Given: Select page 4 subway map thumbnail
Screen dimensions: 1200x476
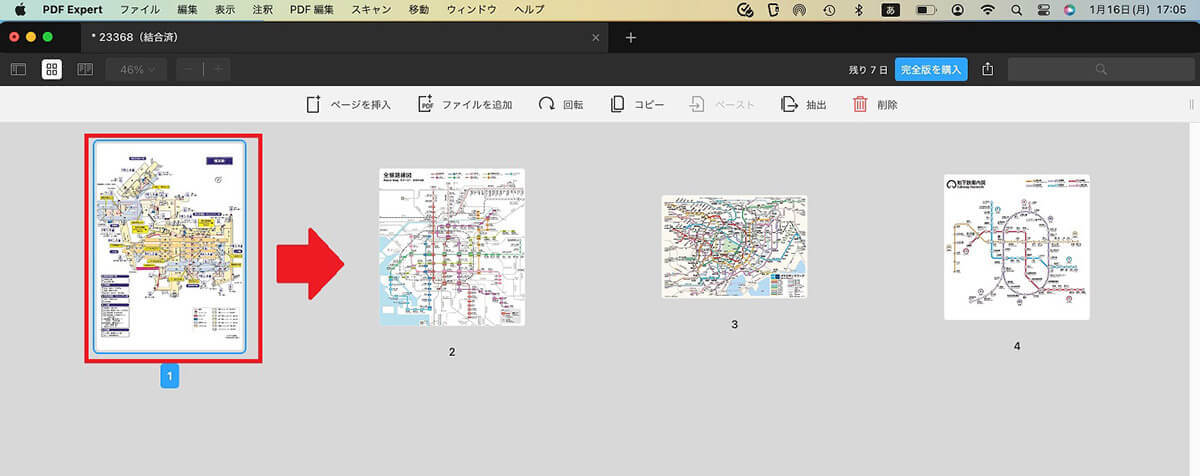Looking at the screenshot, I should pos(1017,247).
